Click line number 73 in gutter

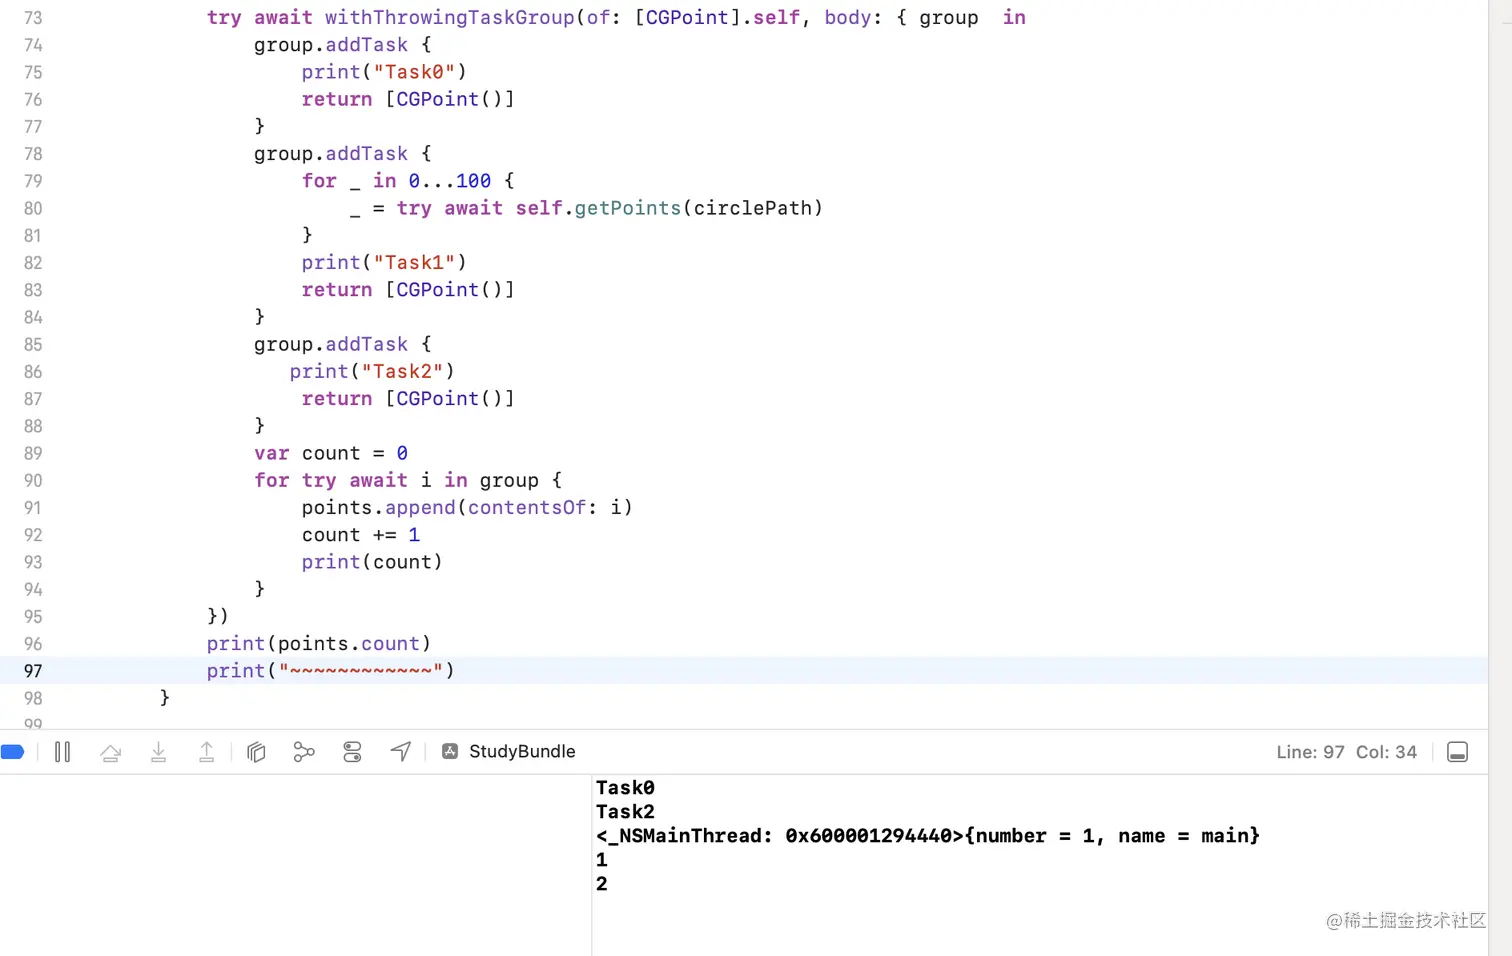pos(33,18)
